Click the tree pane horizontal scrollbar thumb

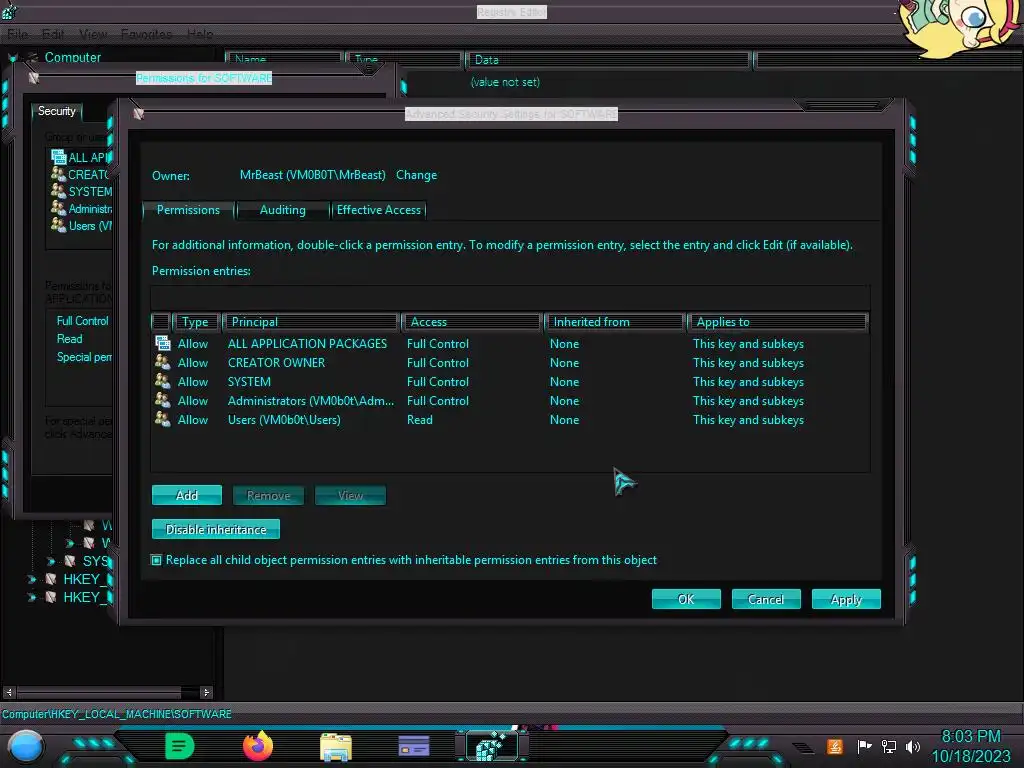click(99, 692)
